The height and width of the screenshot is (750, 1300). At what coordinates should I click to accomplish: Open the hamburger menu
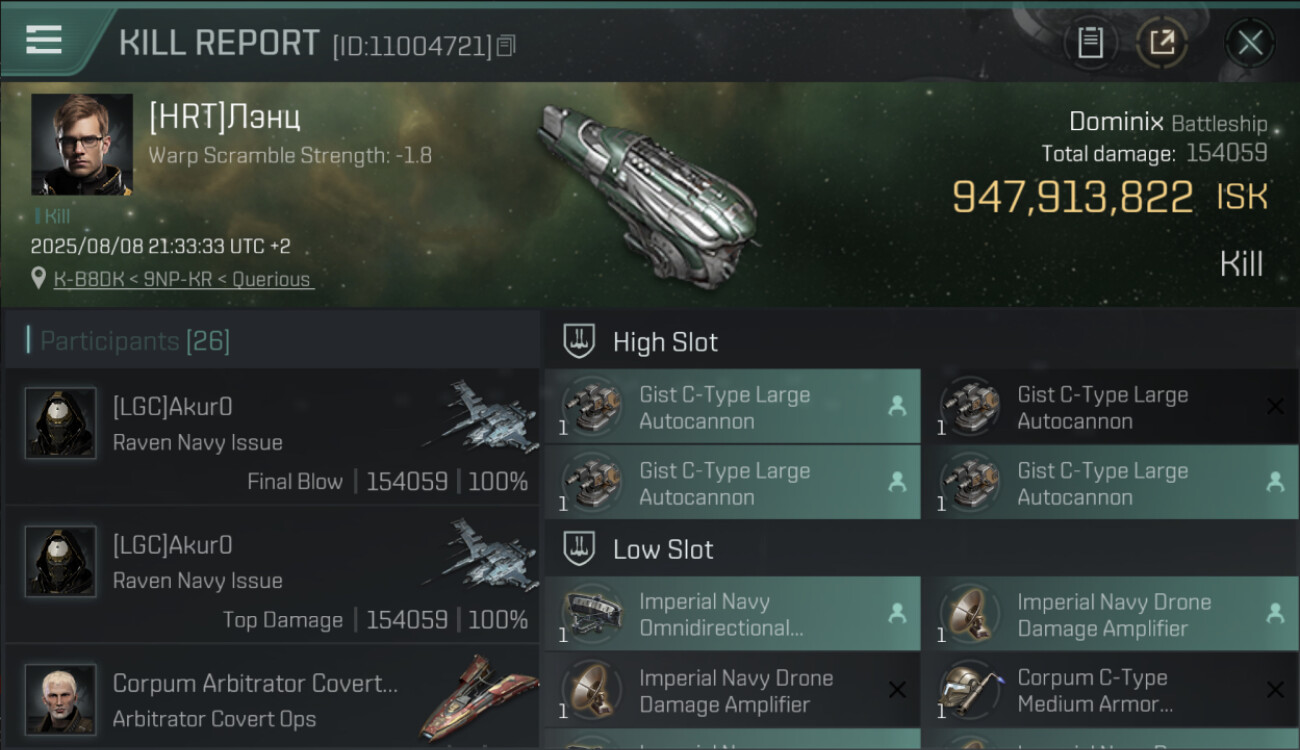[x=44, y=40]
